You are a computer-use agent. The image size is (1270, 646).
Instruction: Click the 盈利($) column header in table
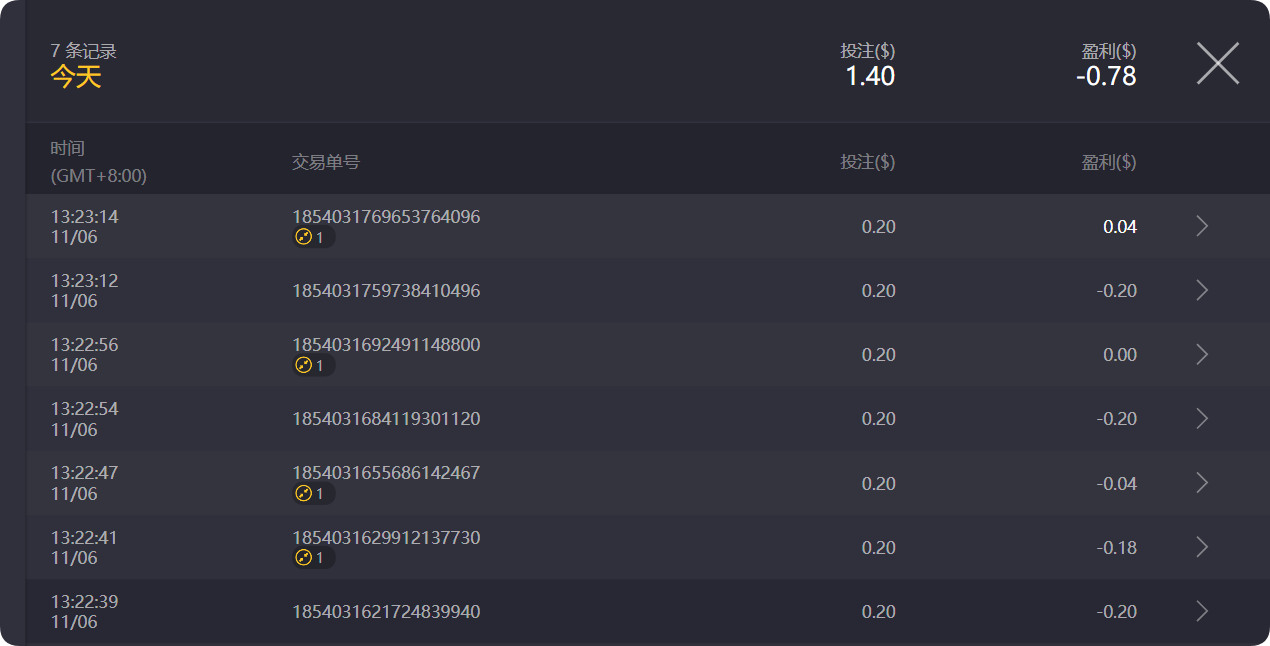point(1108,162)
